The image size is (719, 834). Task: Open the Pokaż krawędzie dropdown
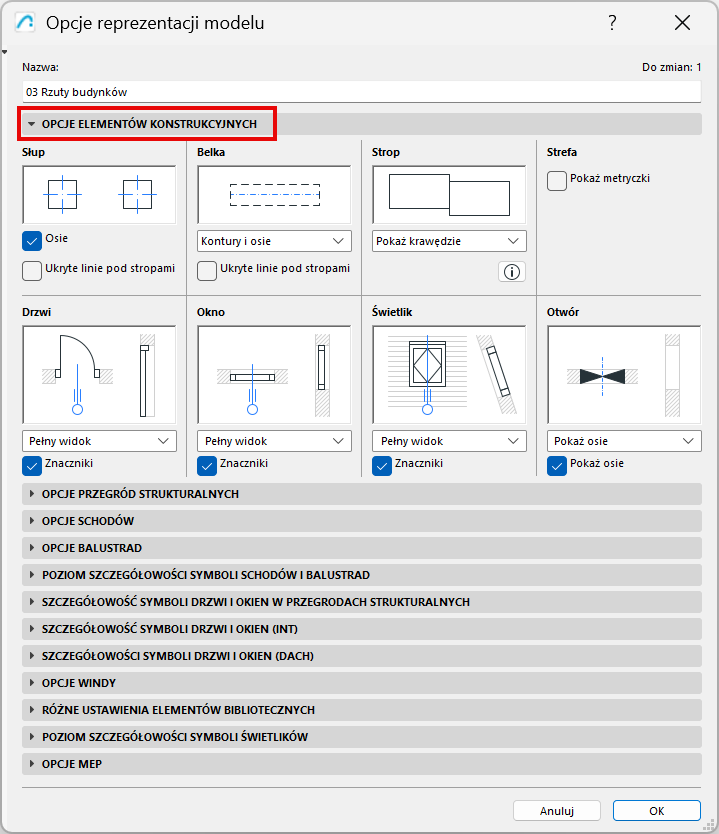pos(449,241)
